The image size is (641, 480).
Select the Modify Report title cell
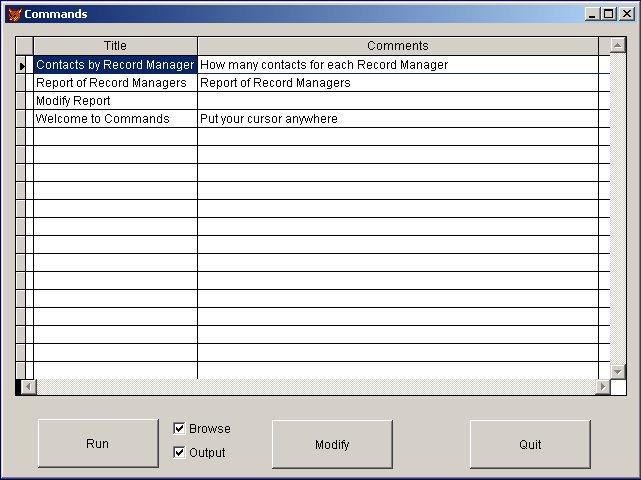click(115, 101)
